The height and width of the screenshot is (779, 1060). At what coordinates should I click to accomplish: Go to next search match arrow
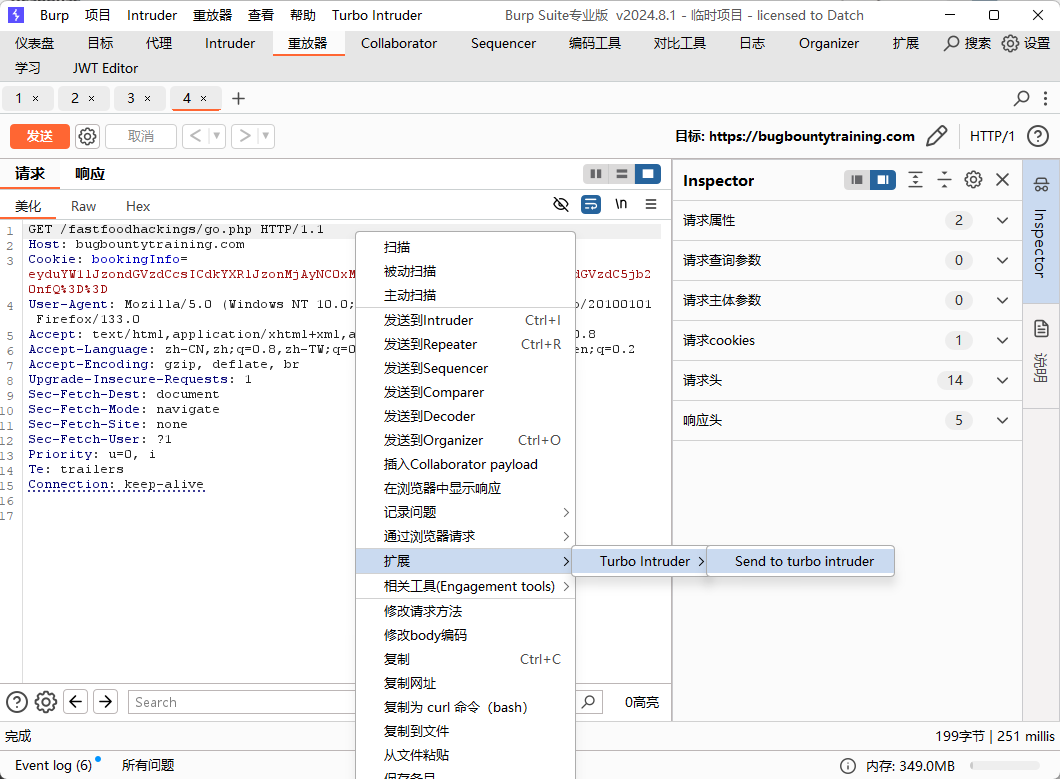point(105,702)
